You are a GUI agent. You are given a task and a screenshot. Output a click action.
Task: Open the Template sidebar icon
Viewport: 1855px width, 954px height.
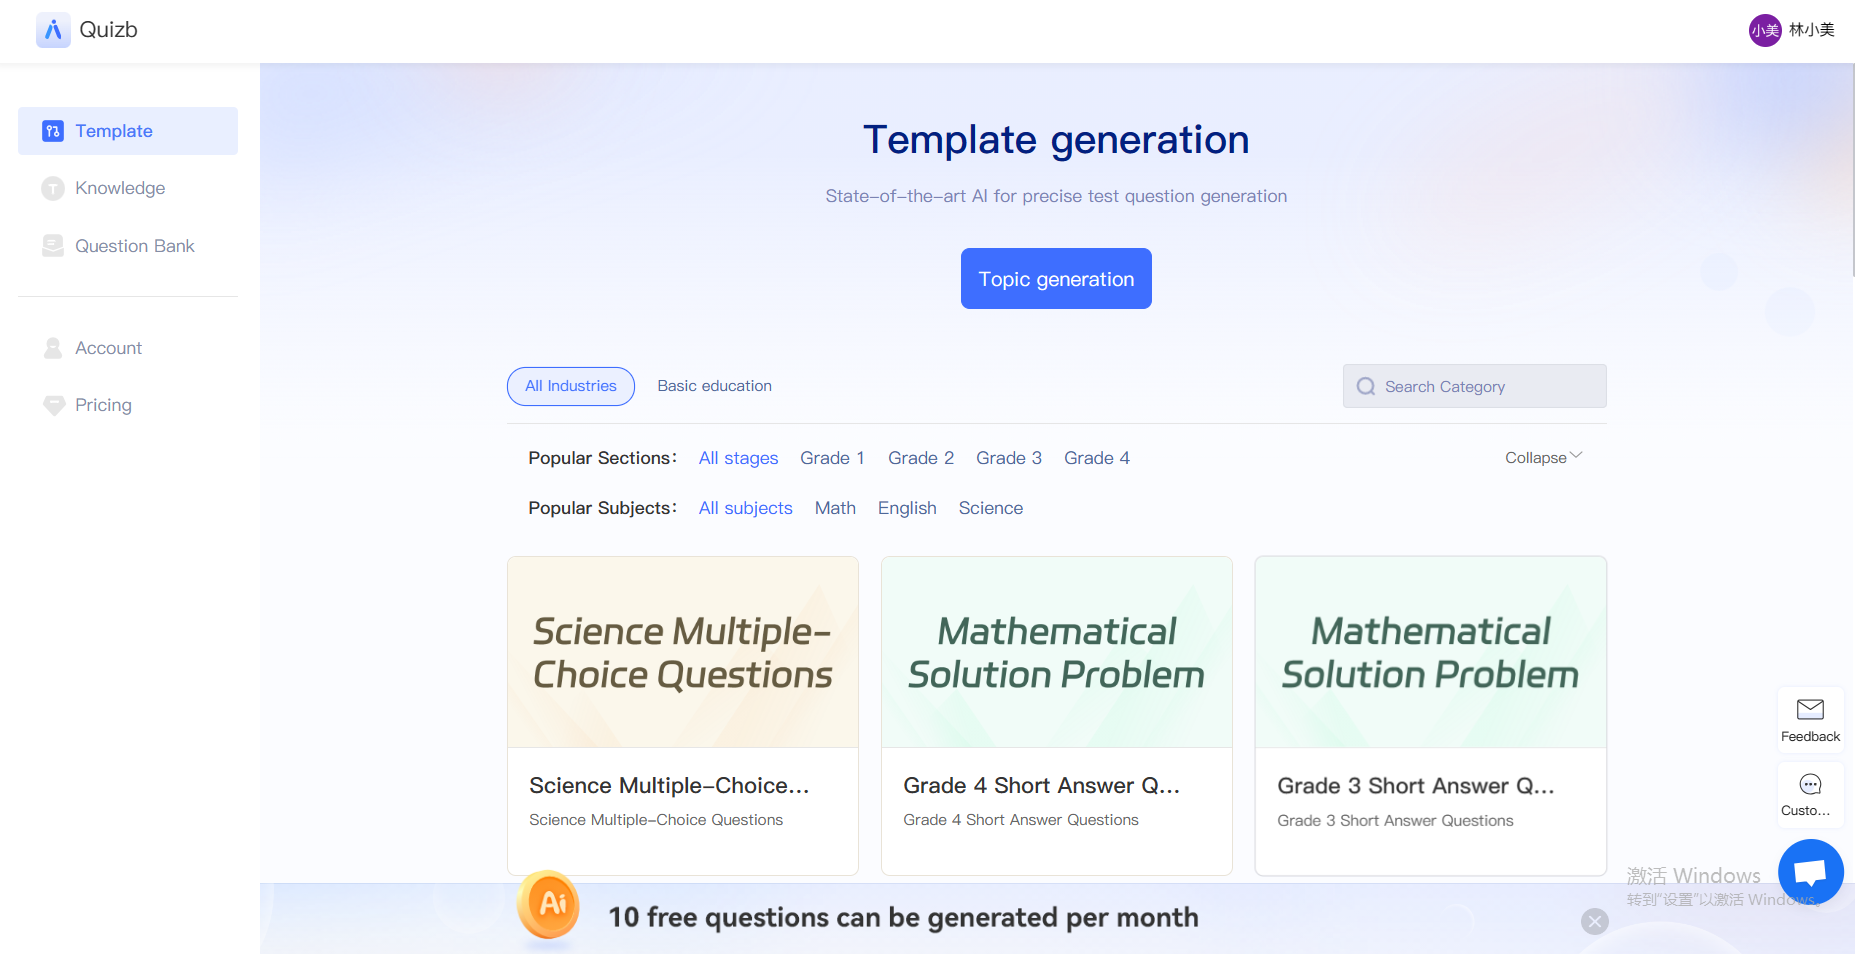click(x=53, y=131)
